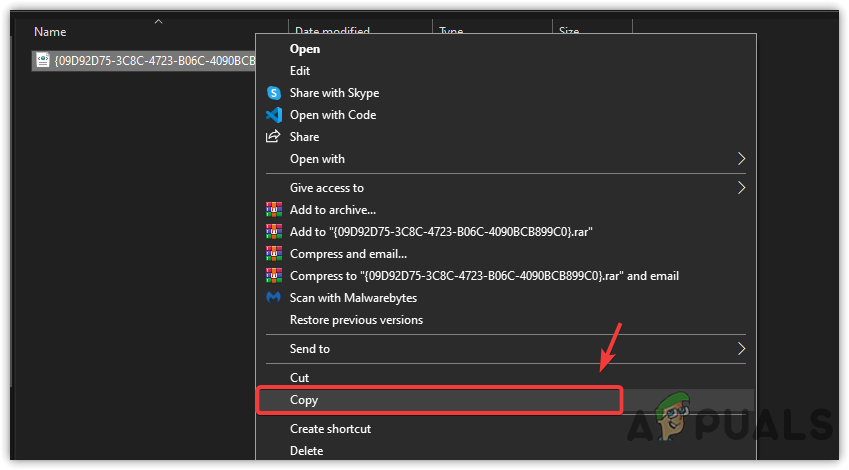Image resolution: width=849 pixels, height=470 pixels.
Task: Click WinRAR icon beside Compress and email
Action: point(274,253)
